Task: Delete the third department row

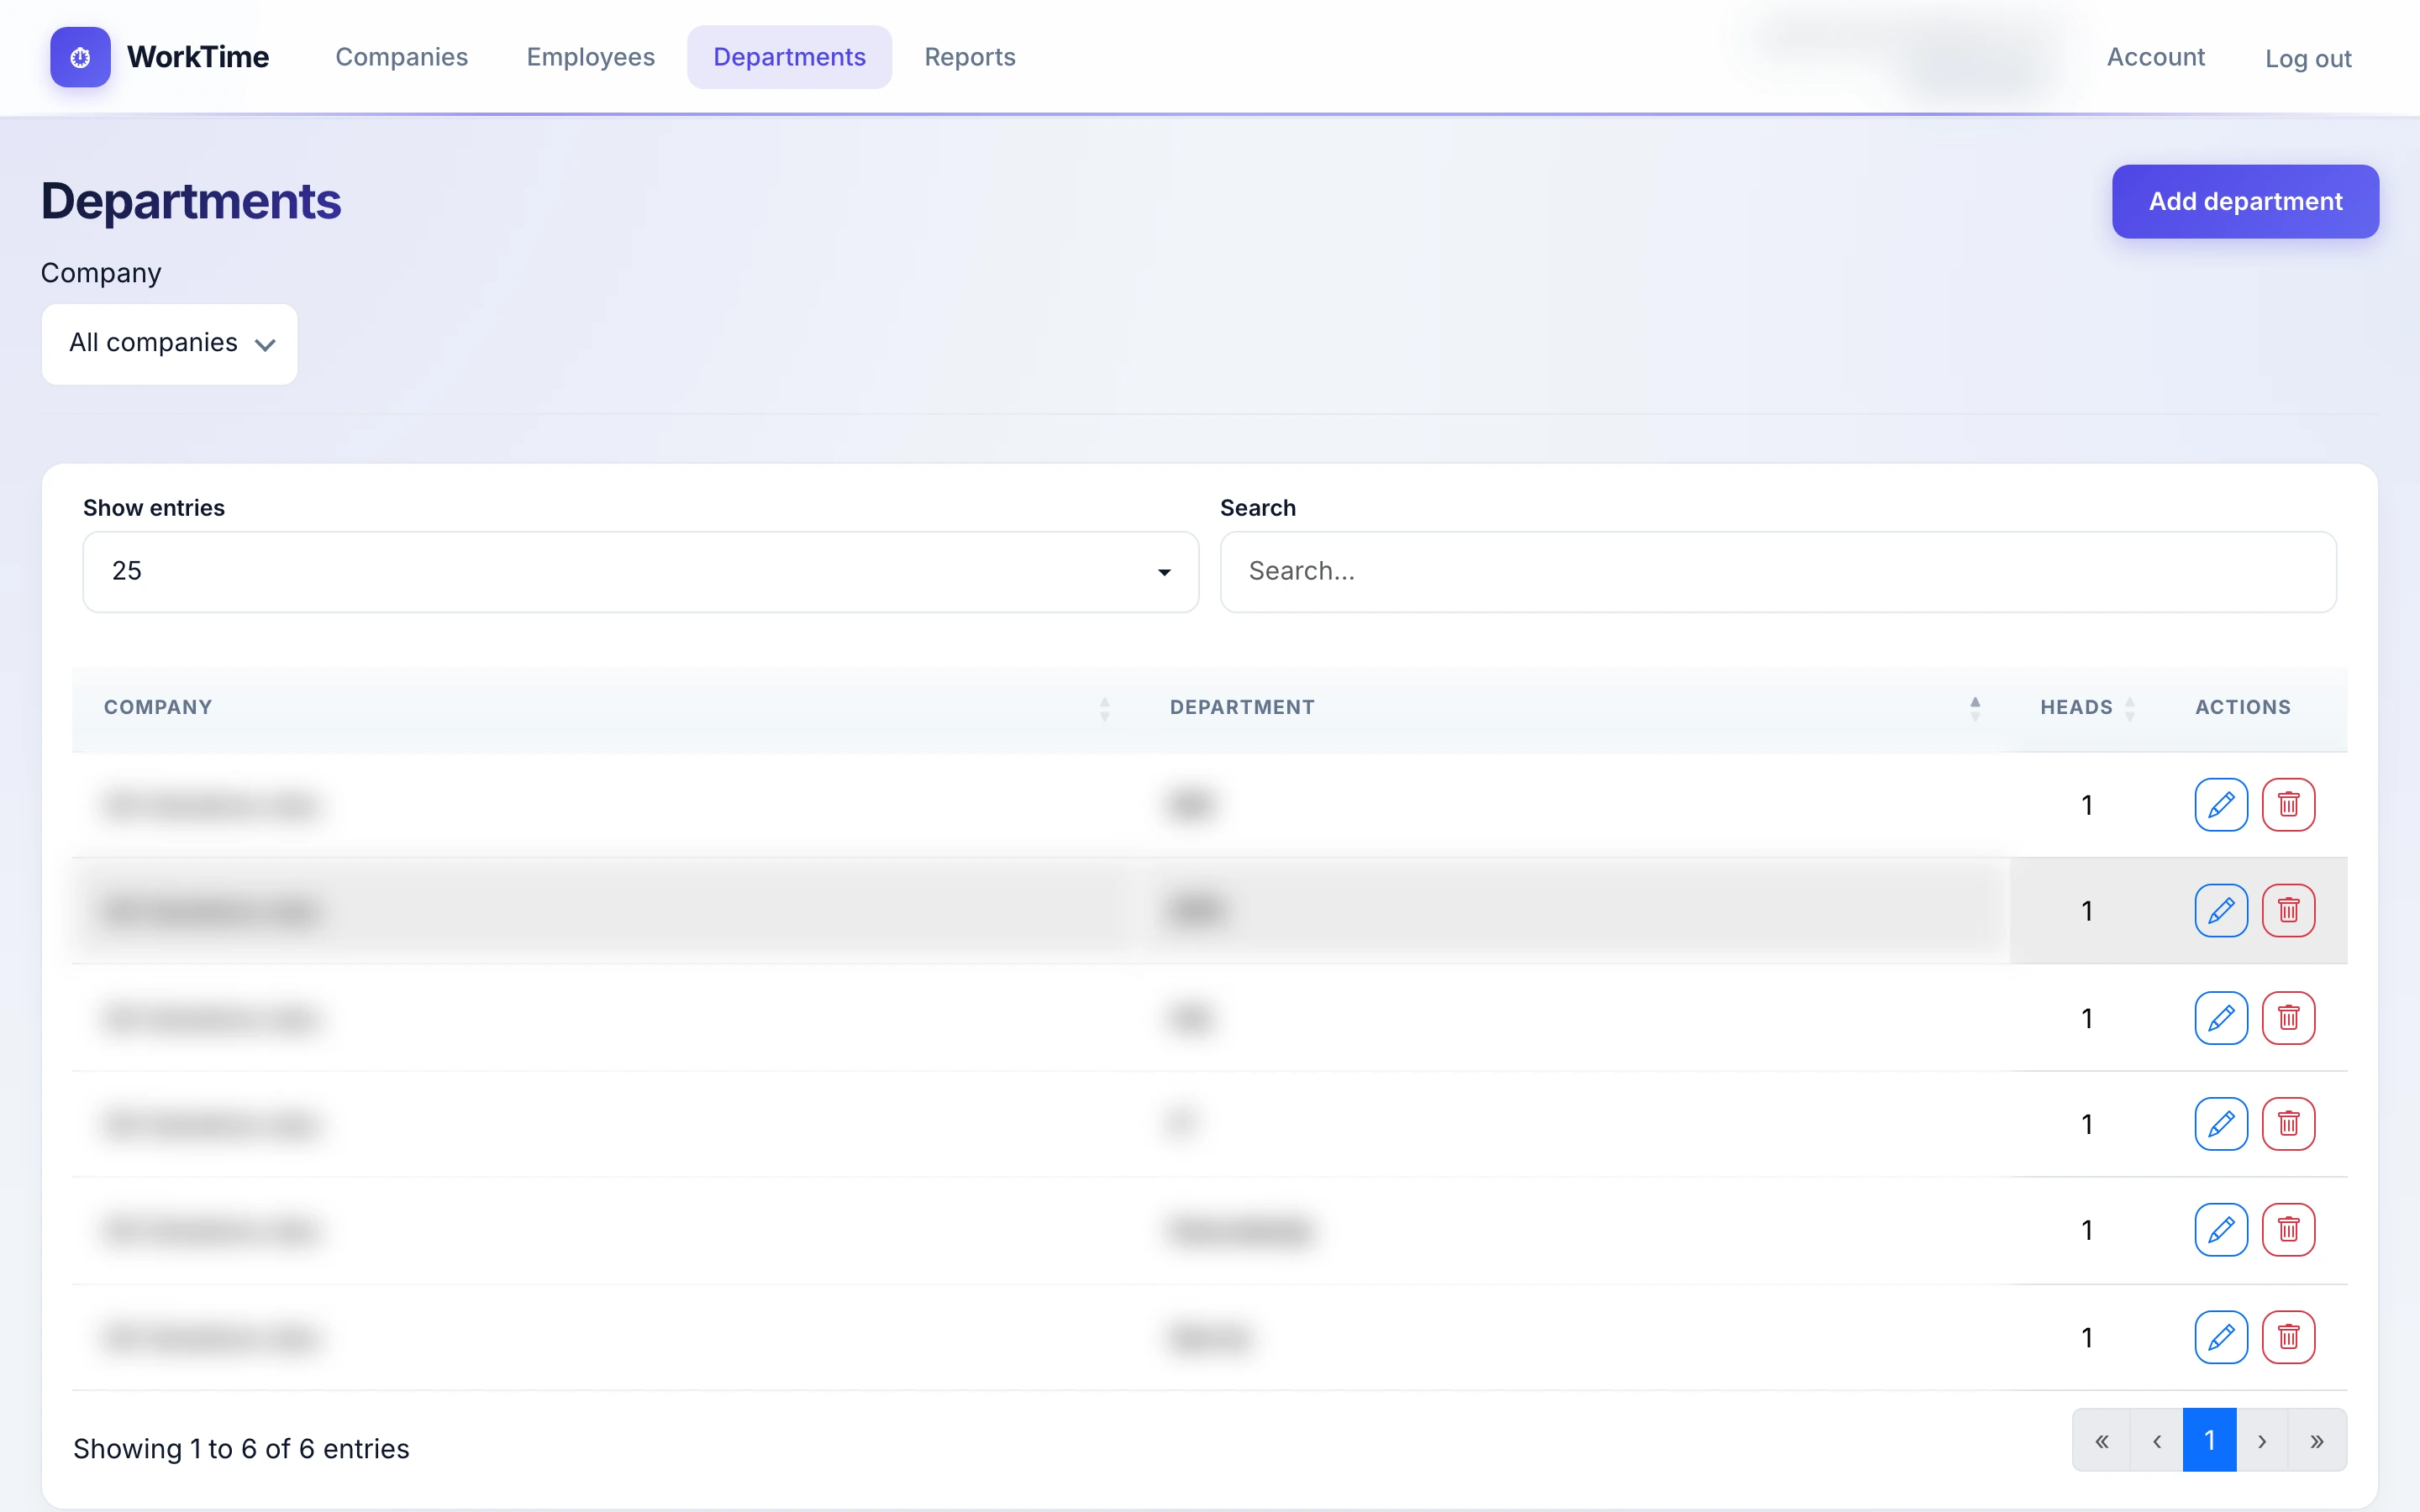Action: [2288, 1018]
